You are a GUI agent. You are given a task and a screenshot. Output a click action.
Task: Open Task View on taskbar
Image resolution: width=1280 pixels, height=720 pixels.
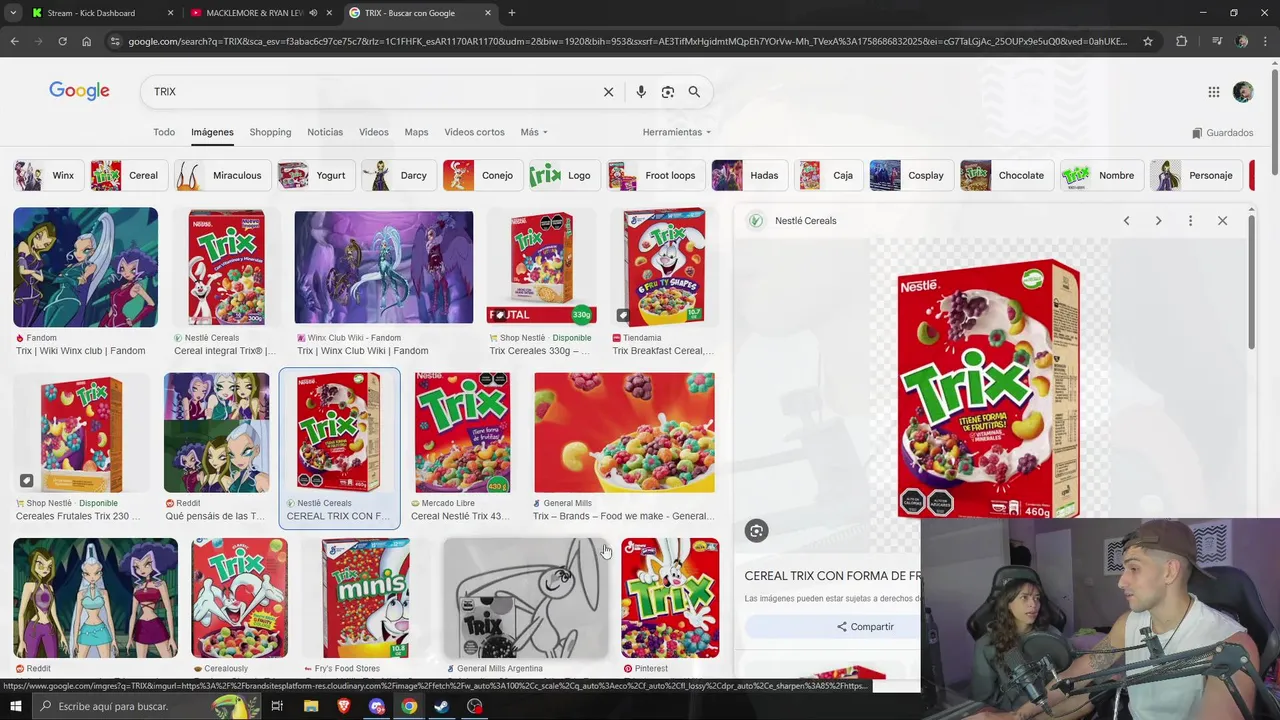point(277,706)
